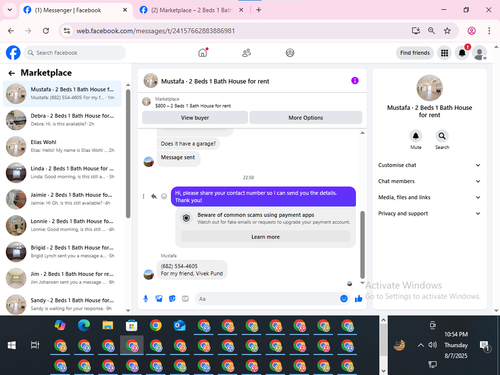This screenshot has height=375, width=500.
Task: Click the Find friends button
Action: click(415, 53)
